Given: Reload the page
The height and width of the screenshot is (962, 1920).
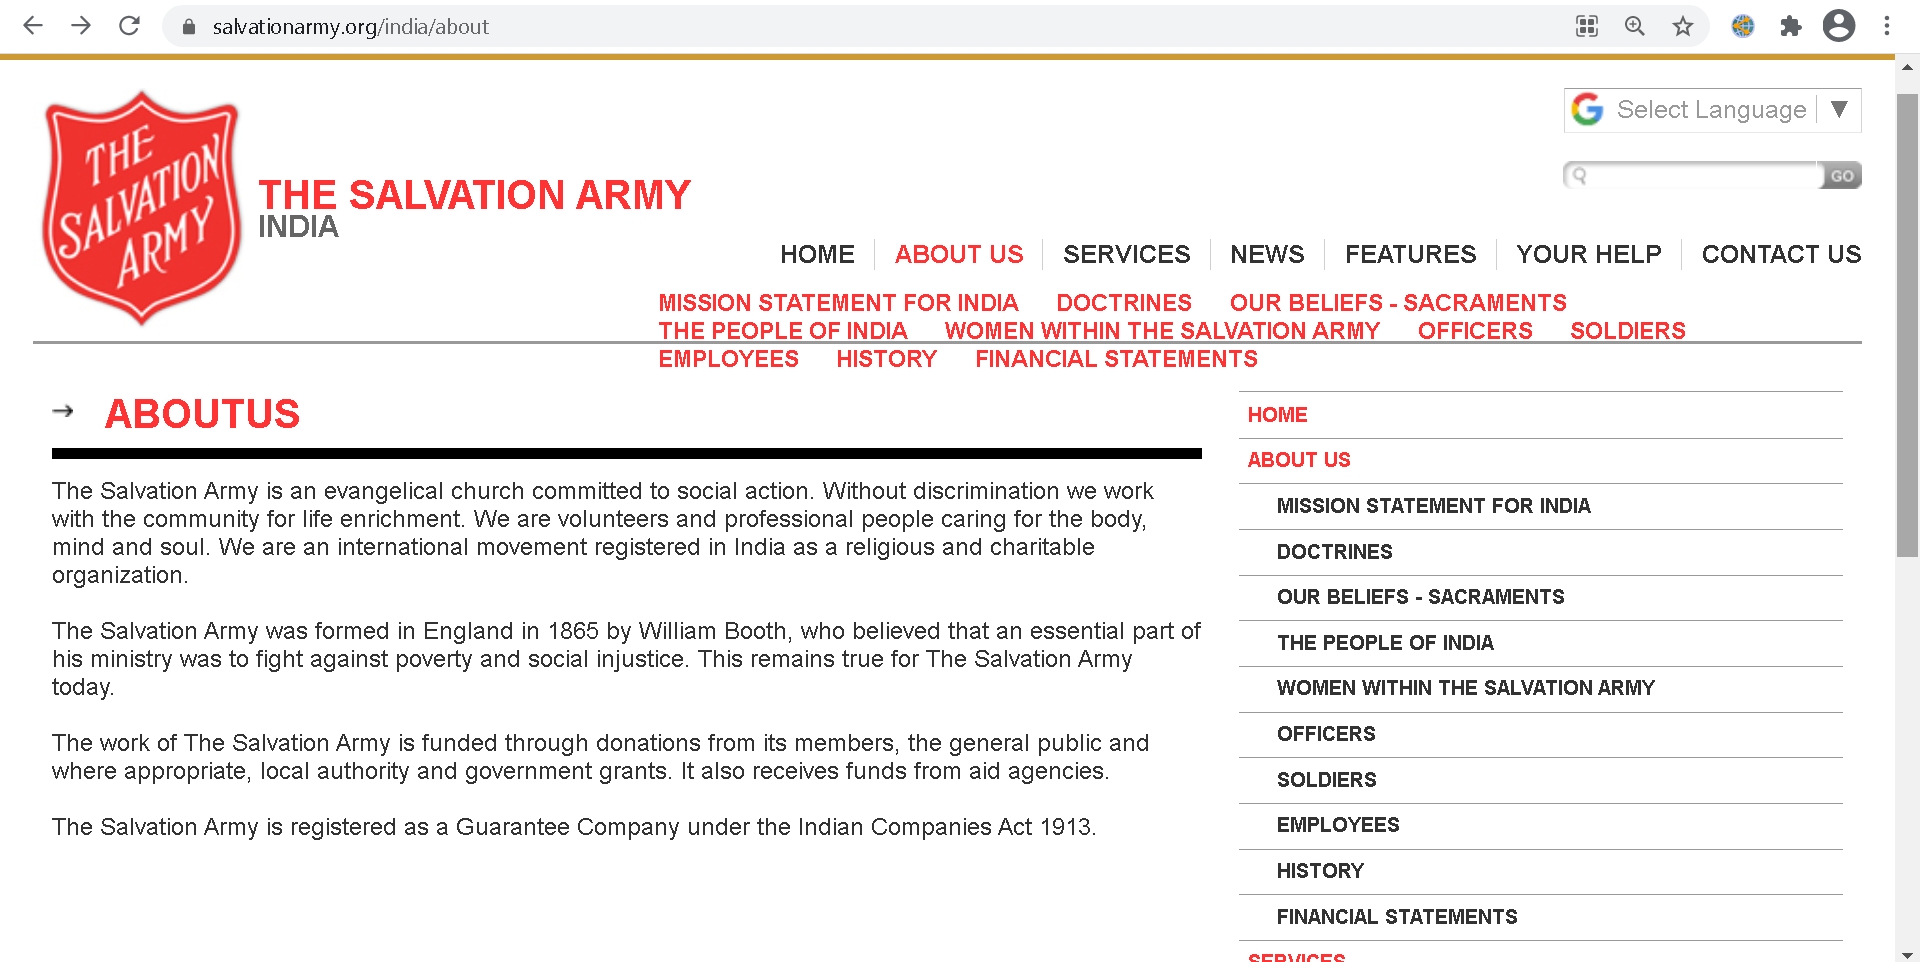Looking at the screenshot, I should pos(129,26).
